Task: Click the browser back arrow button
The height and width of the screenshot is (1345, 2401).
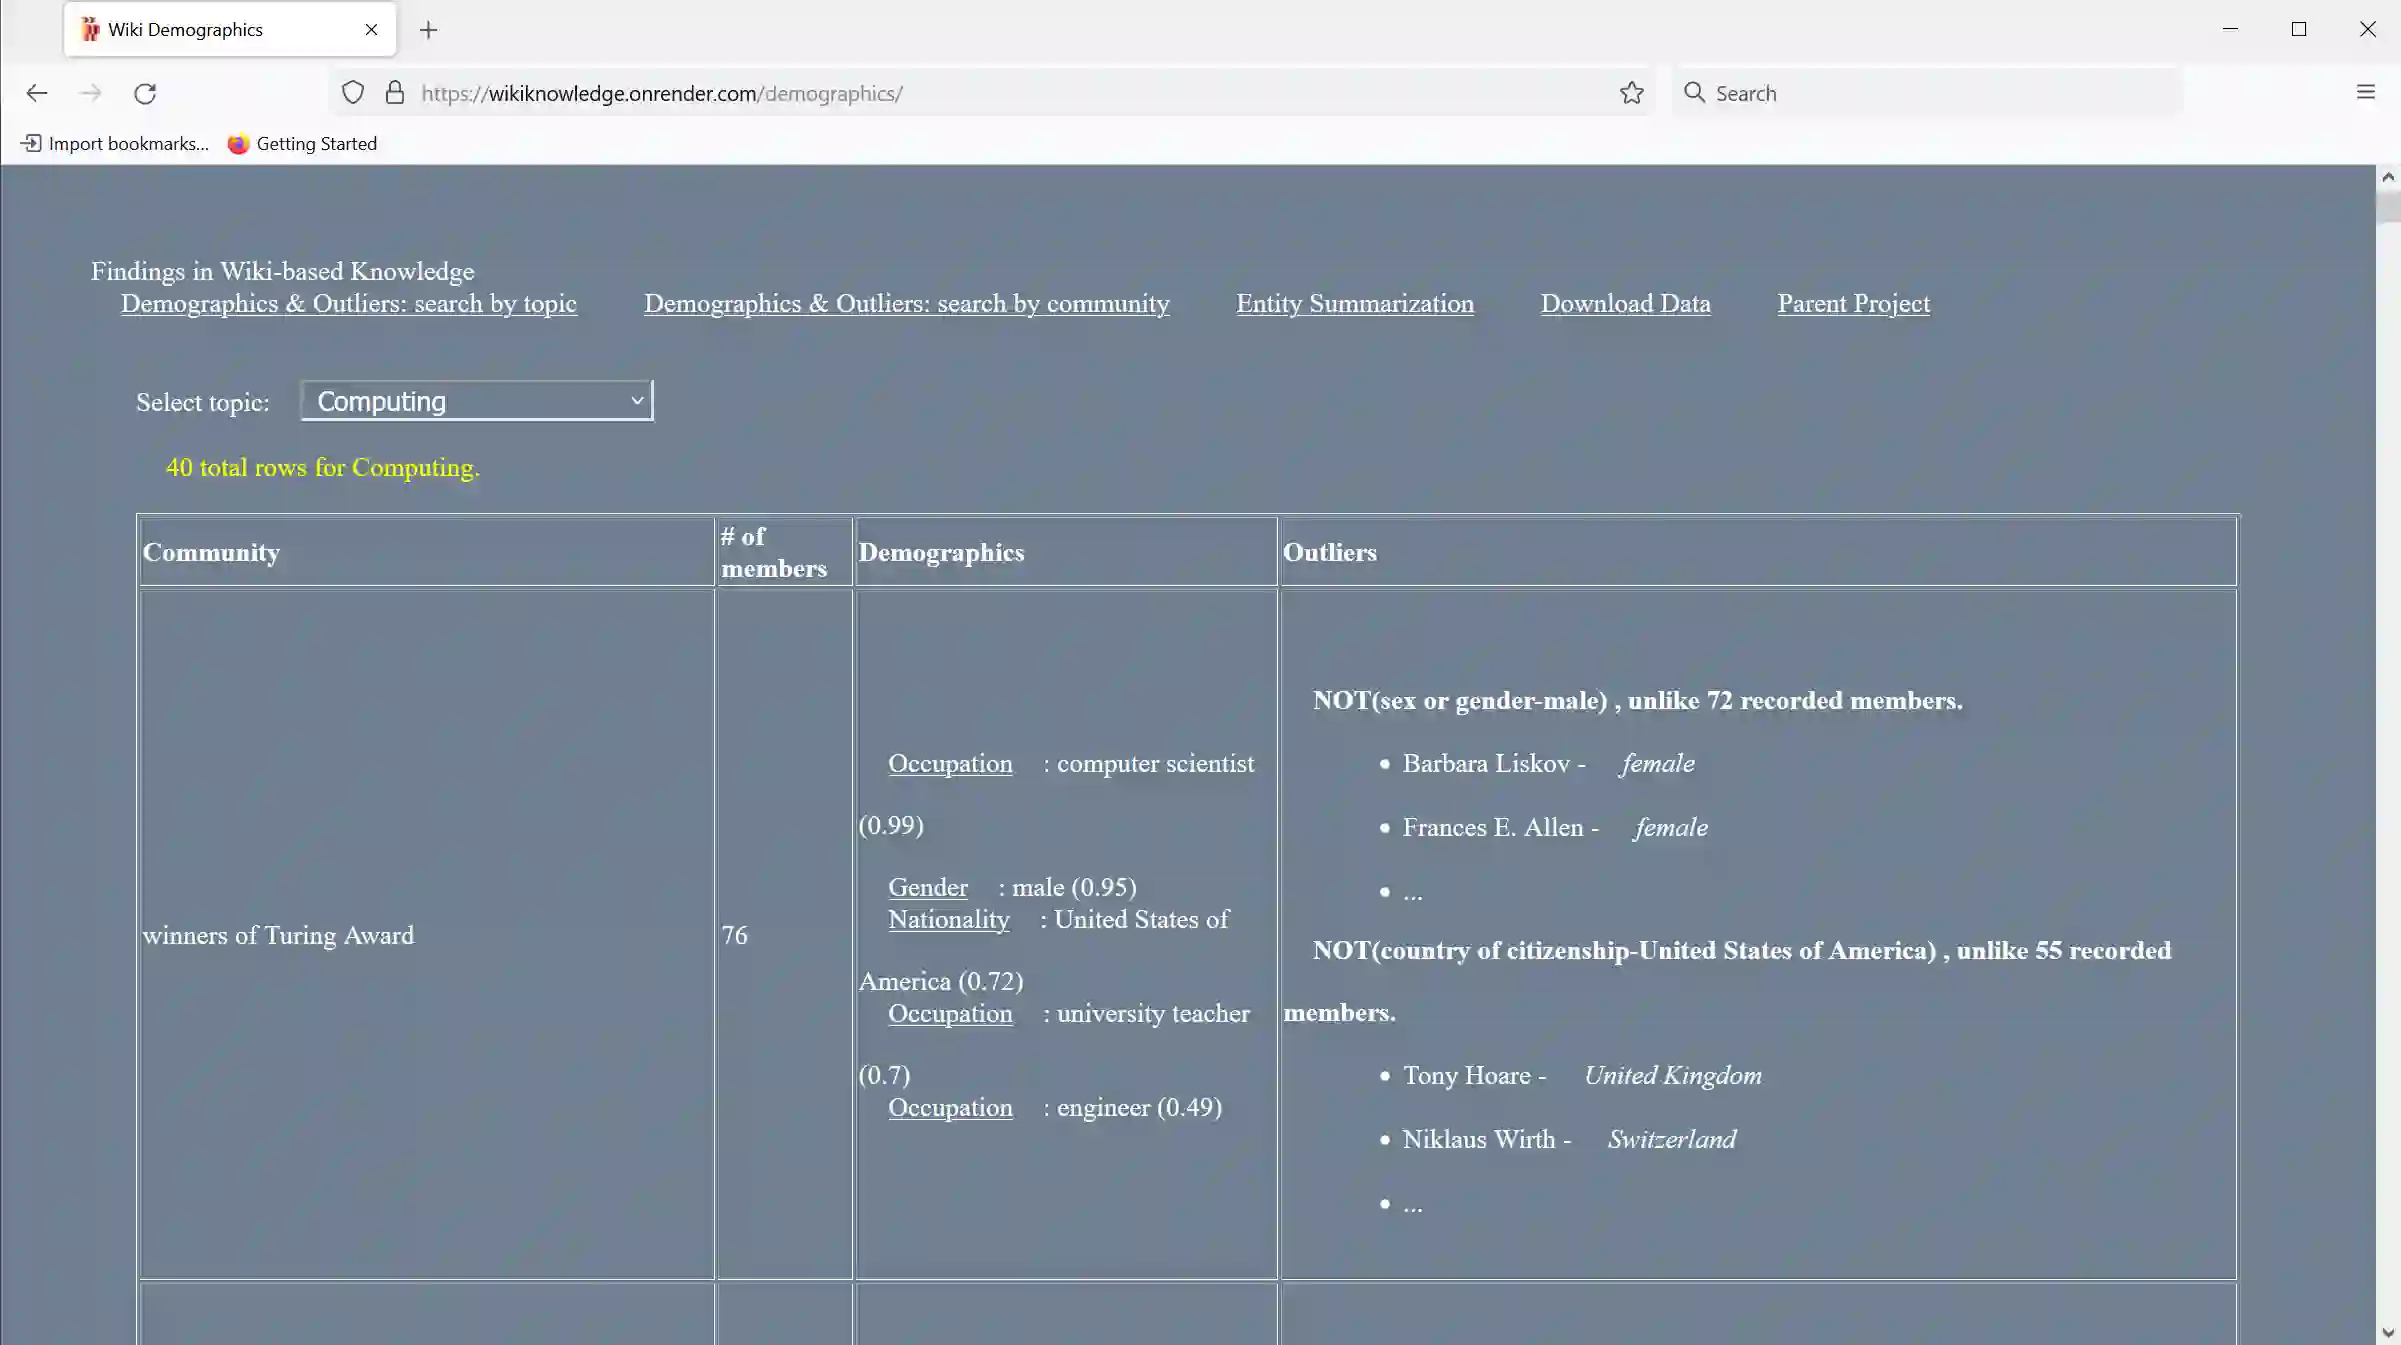Action: pos(37,93)
